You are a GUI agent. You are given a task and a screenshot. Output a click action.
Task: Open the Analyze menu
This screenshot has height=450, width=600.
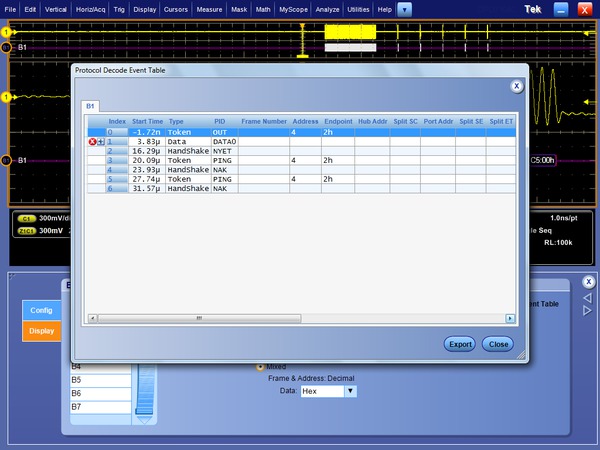tap(326, 9)
